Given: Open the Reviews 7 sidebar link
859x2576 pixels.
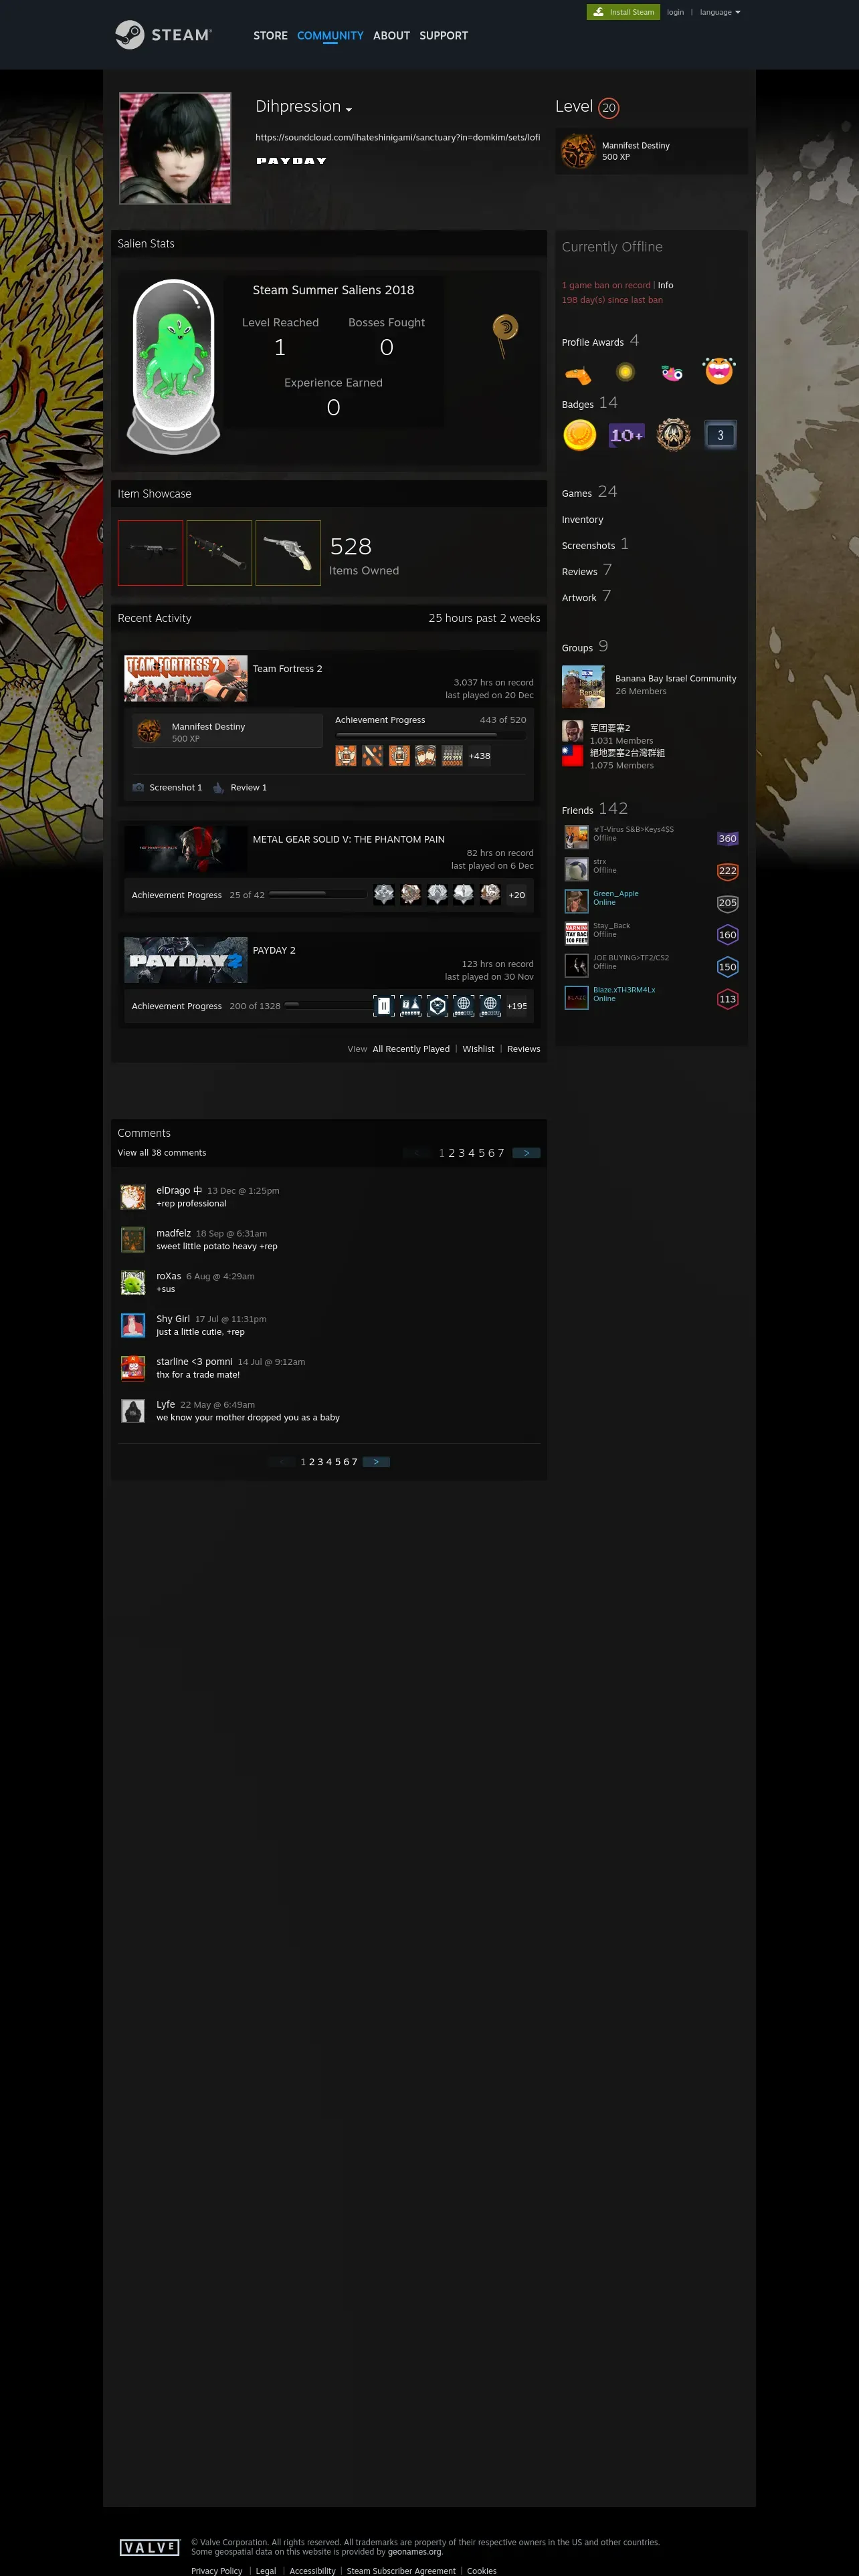Looking at the screenshot, I should (587, 570).
